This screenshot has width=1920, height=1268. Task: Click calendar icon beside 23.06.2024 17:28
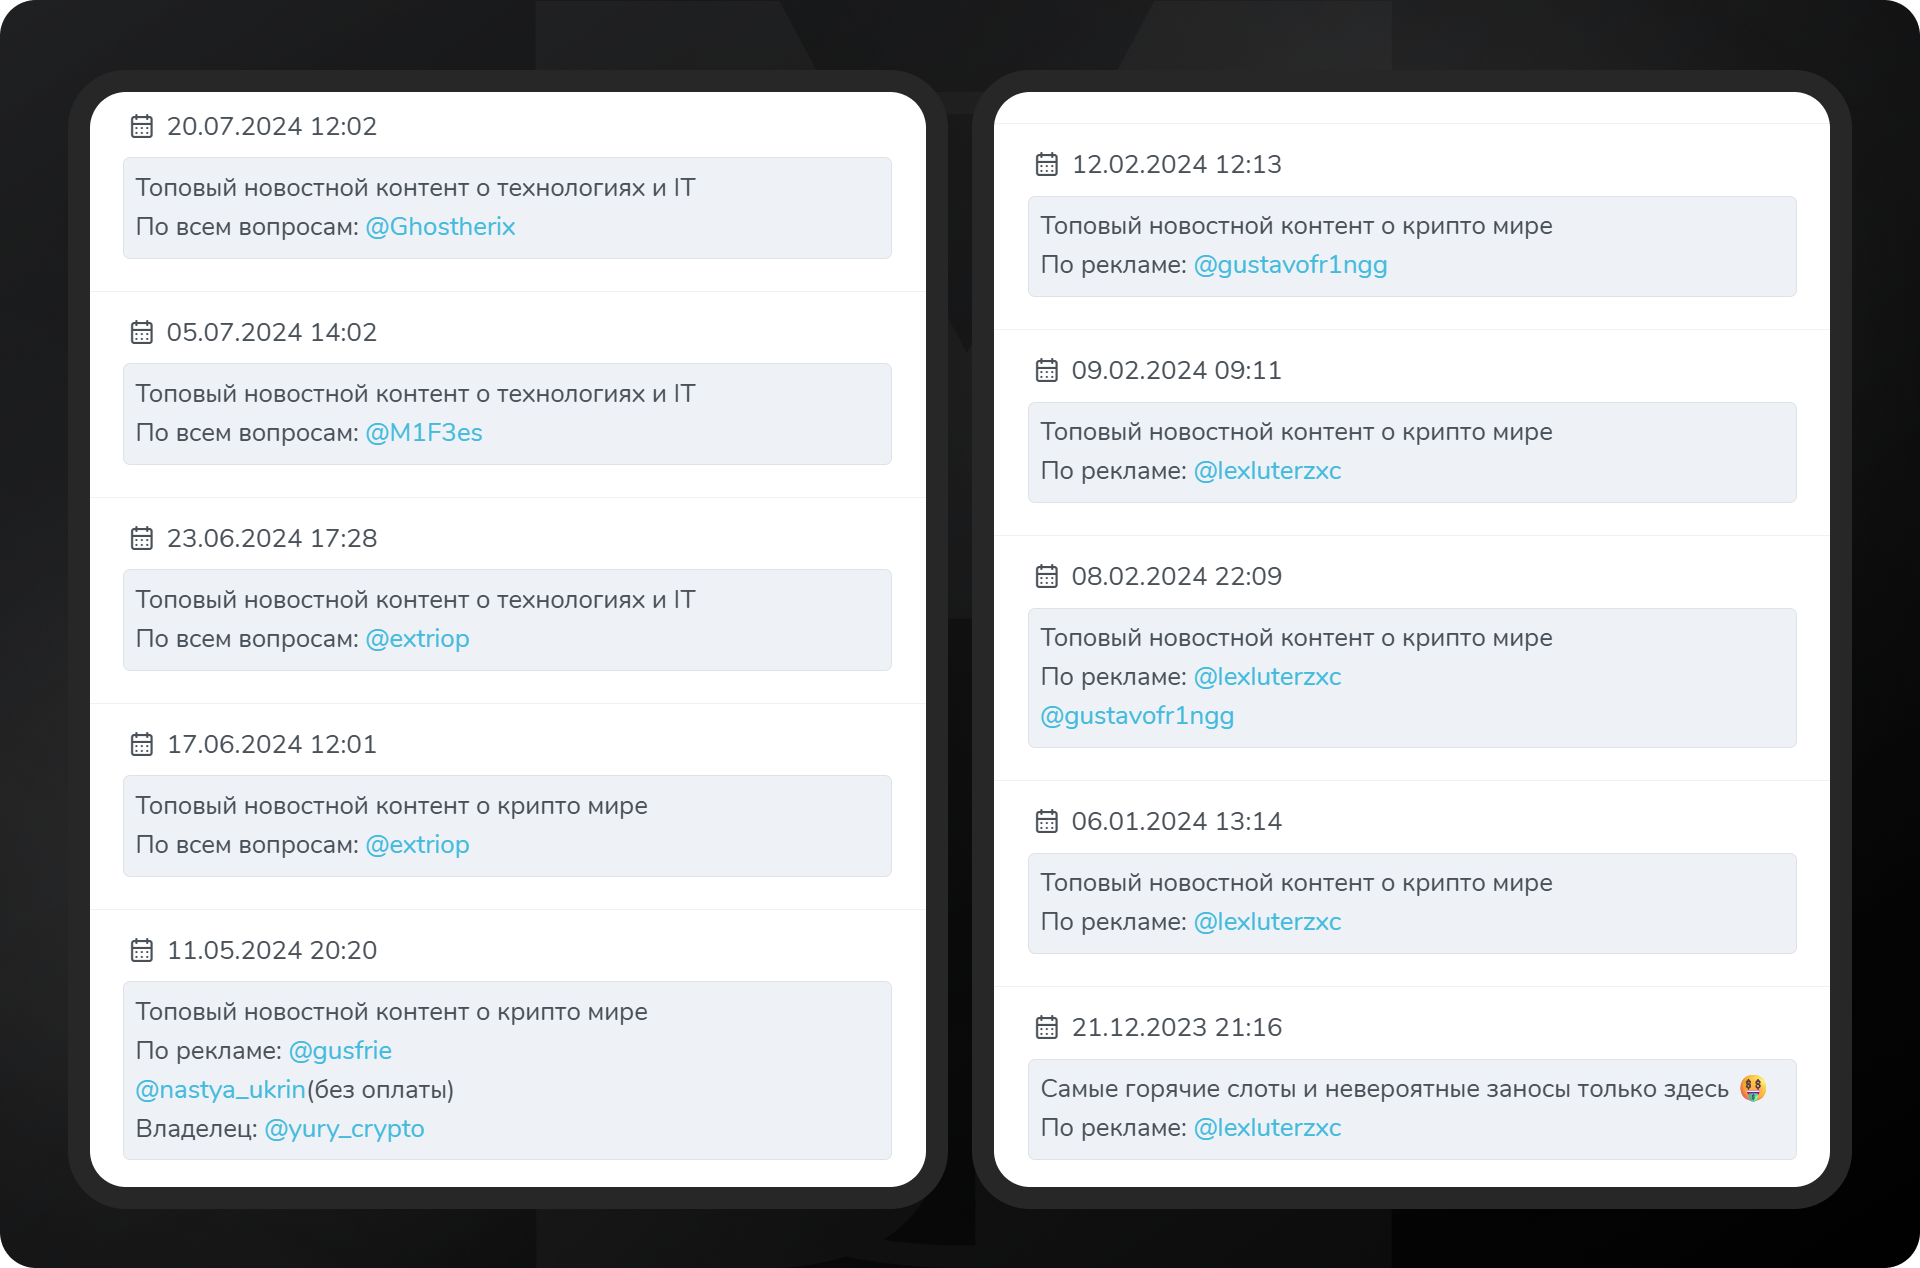tap(142, 538)
